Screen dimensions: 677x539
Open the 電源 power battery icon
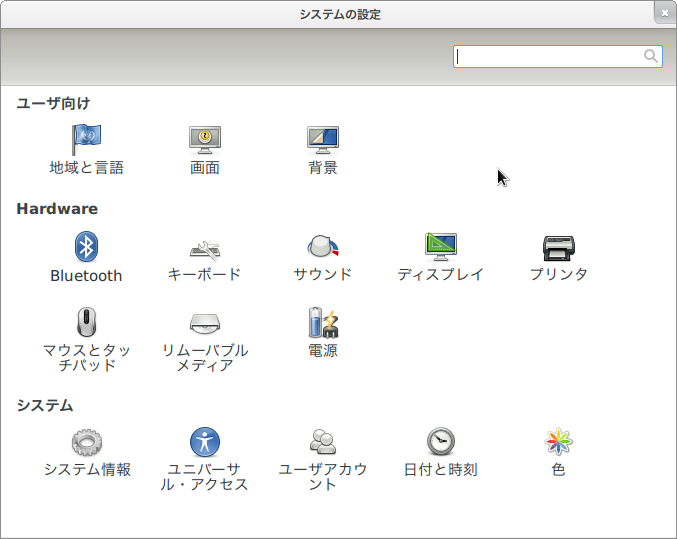pyautogui.click(x=323, y=322)
